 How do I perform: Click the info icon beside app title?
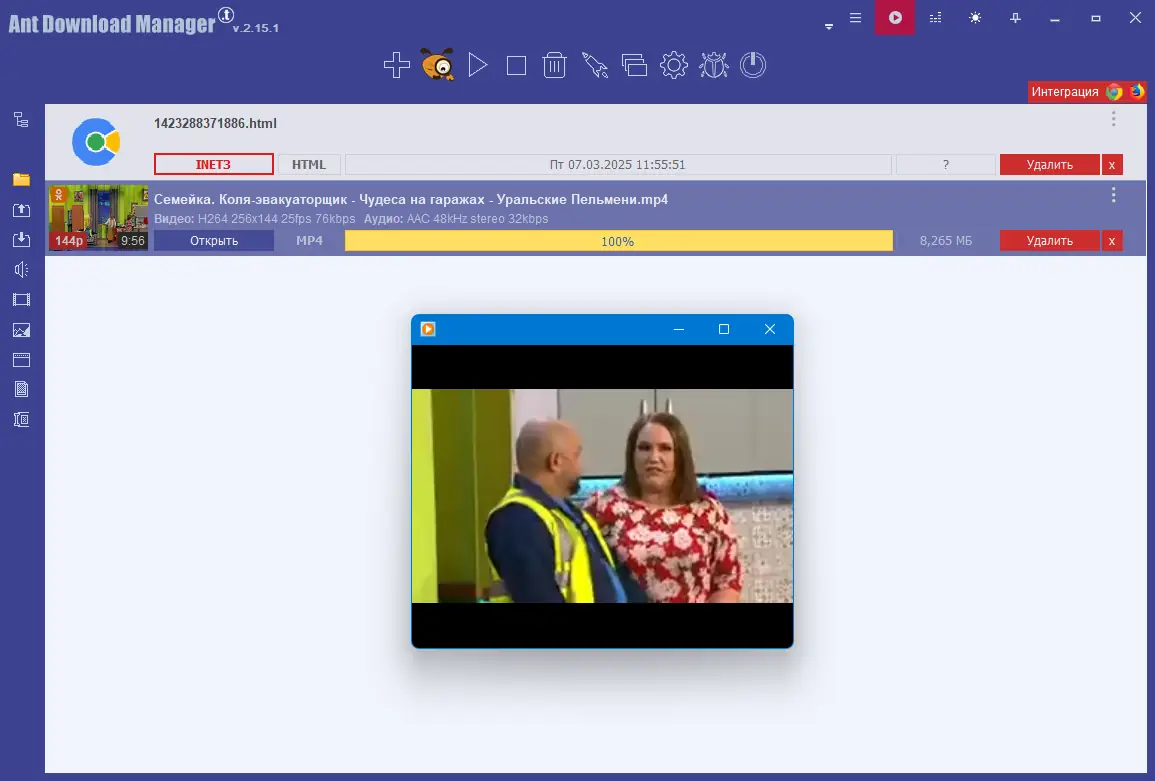(x=226, y=14)
